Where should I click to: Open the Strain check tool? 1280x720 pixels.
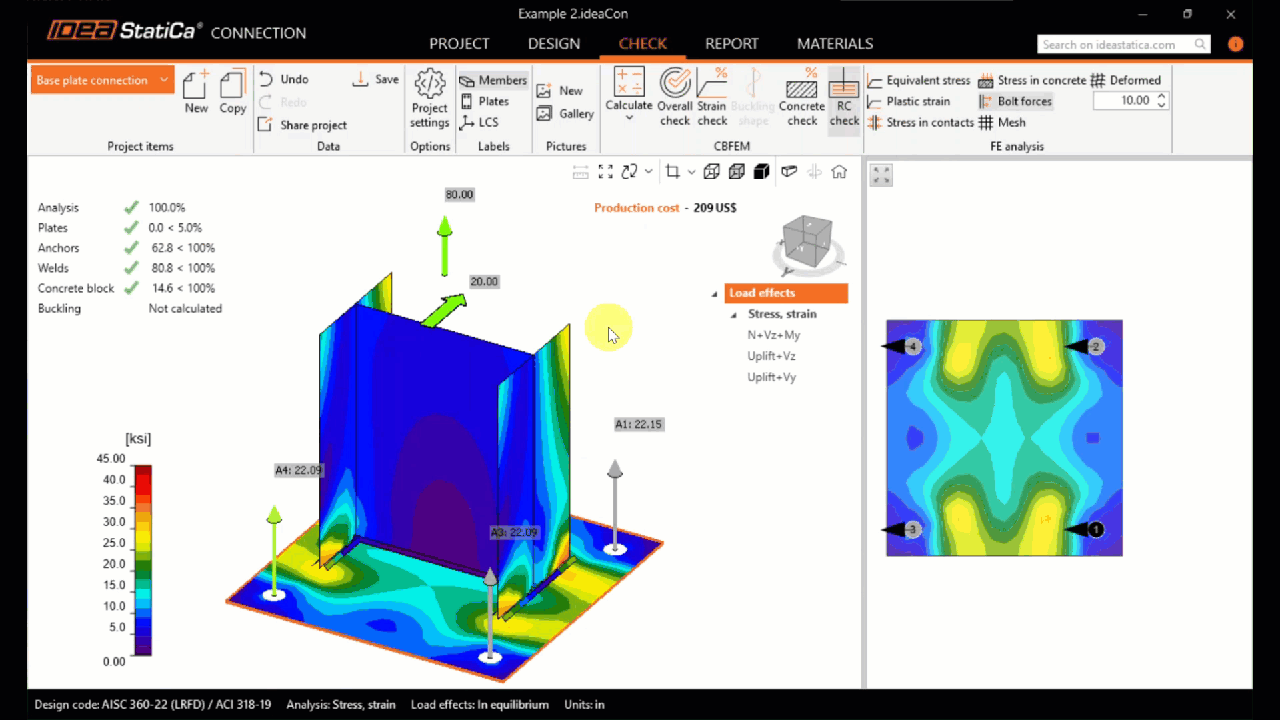pos(711,97)
